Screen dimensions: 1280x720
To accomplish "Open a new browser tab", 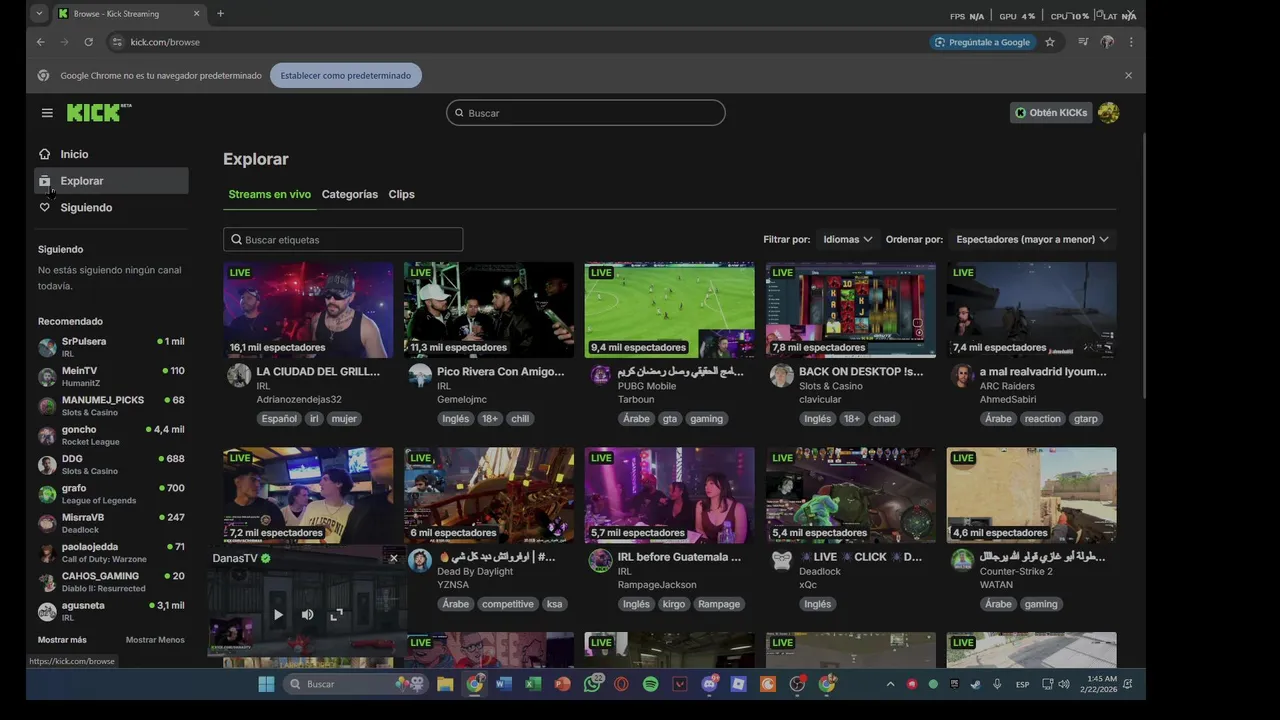I will [x=220, y=14].
